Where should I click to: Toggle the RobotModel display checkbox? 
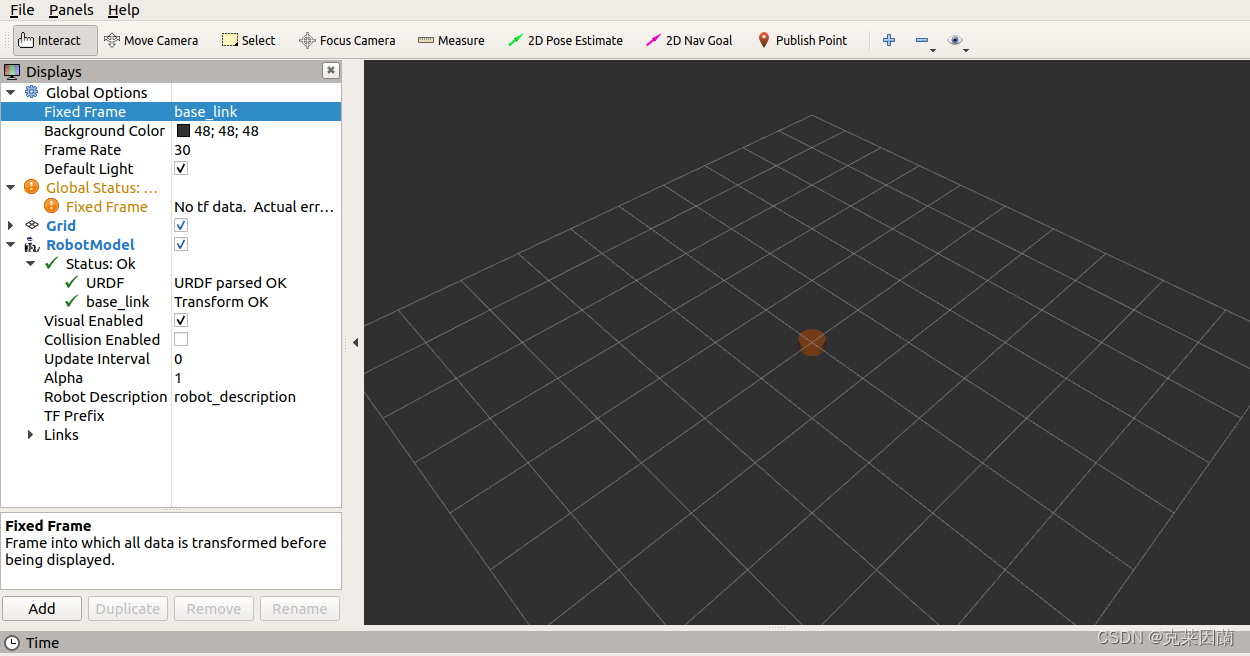[x=181, y=244]
